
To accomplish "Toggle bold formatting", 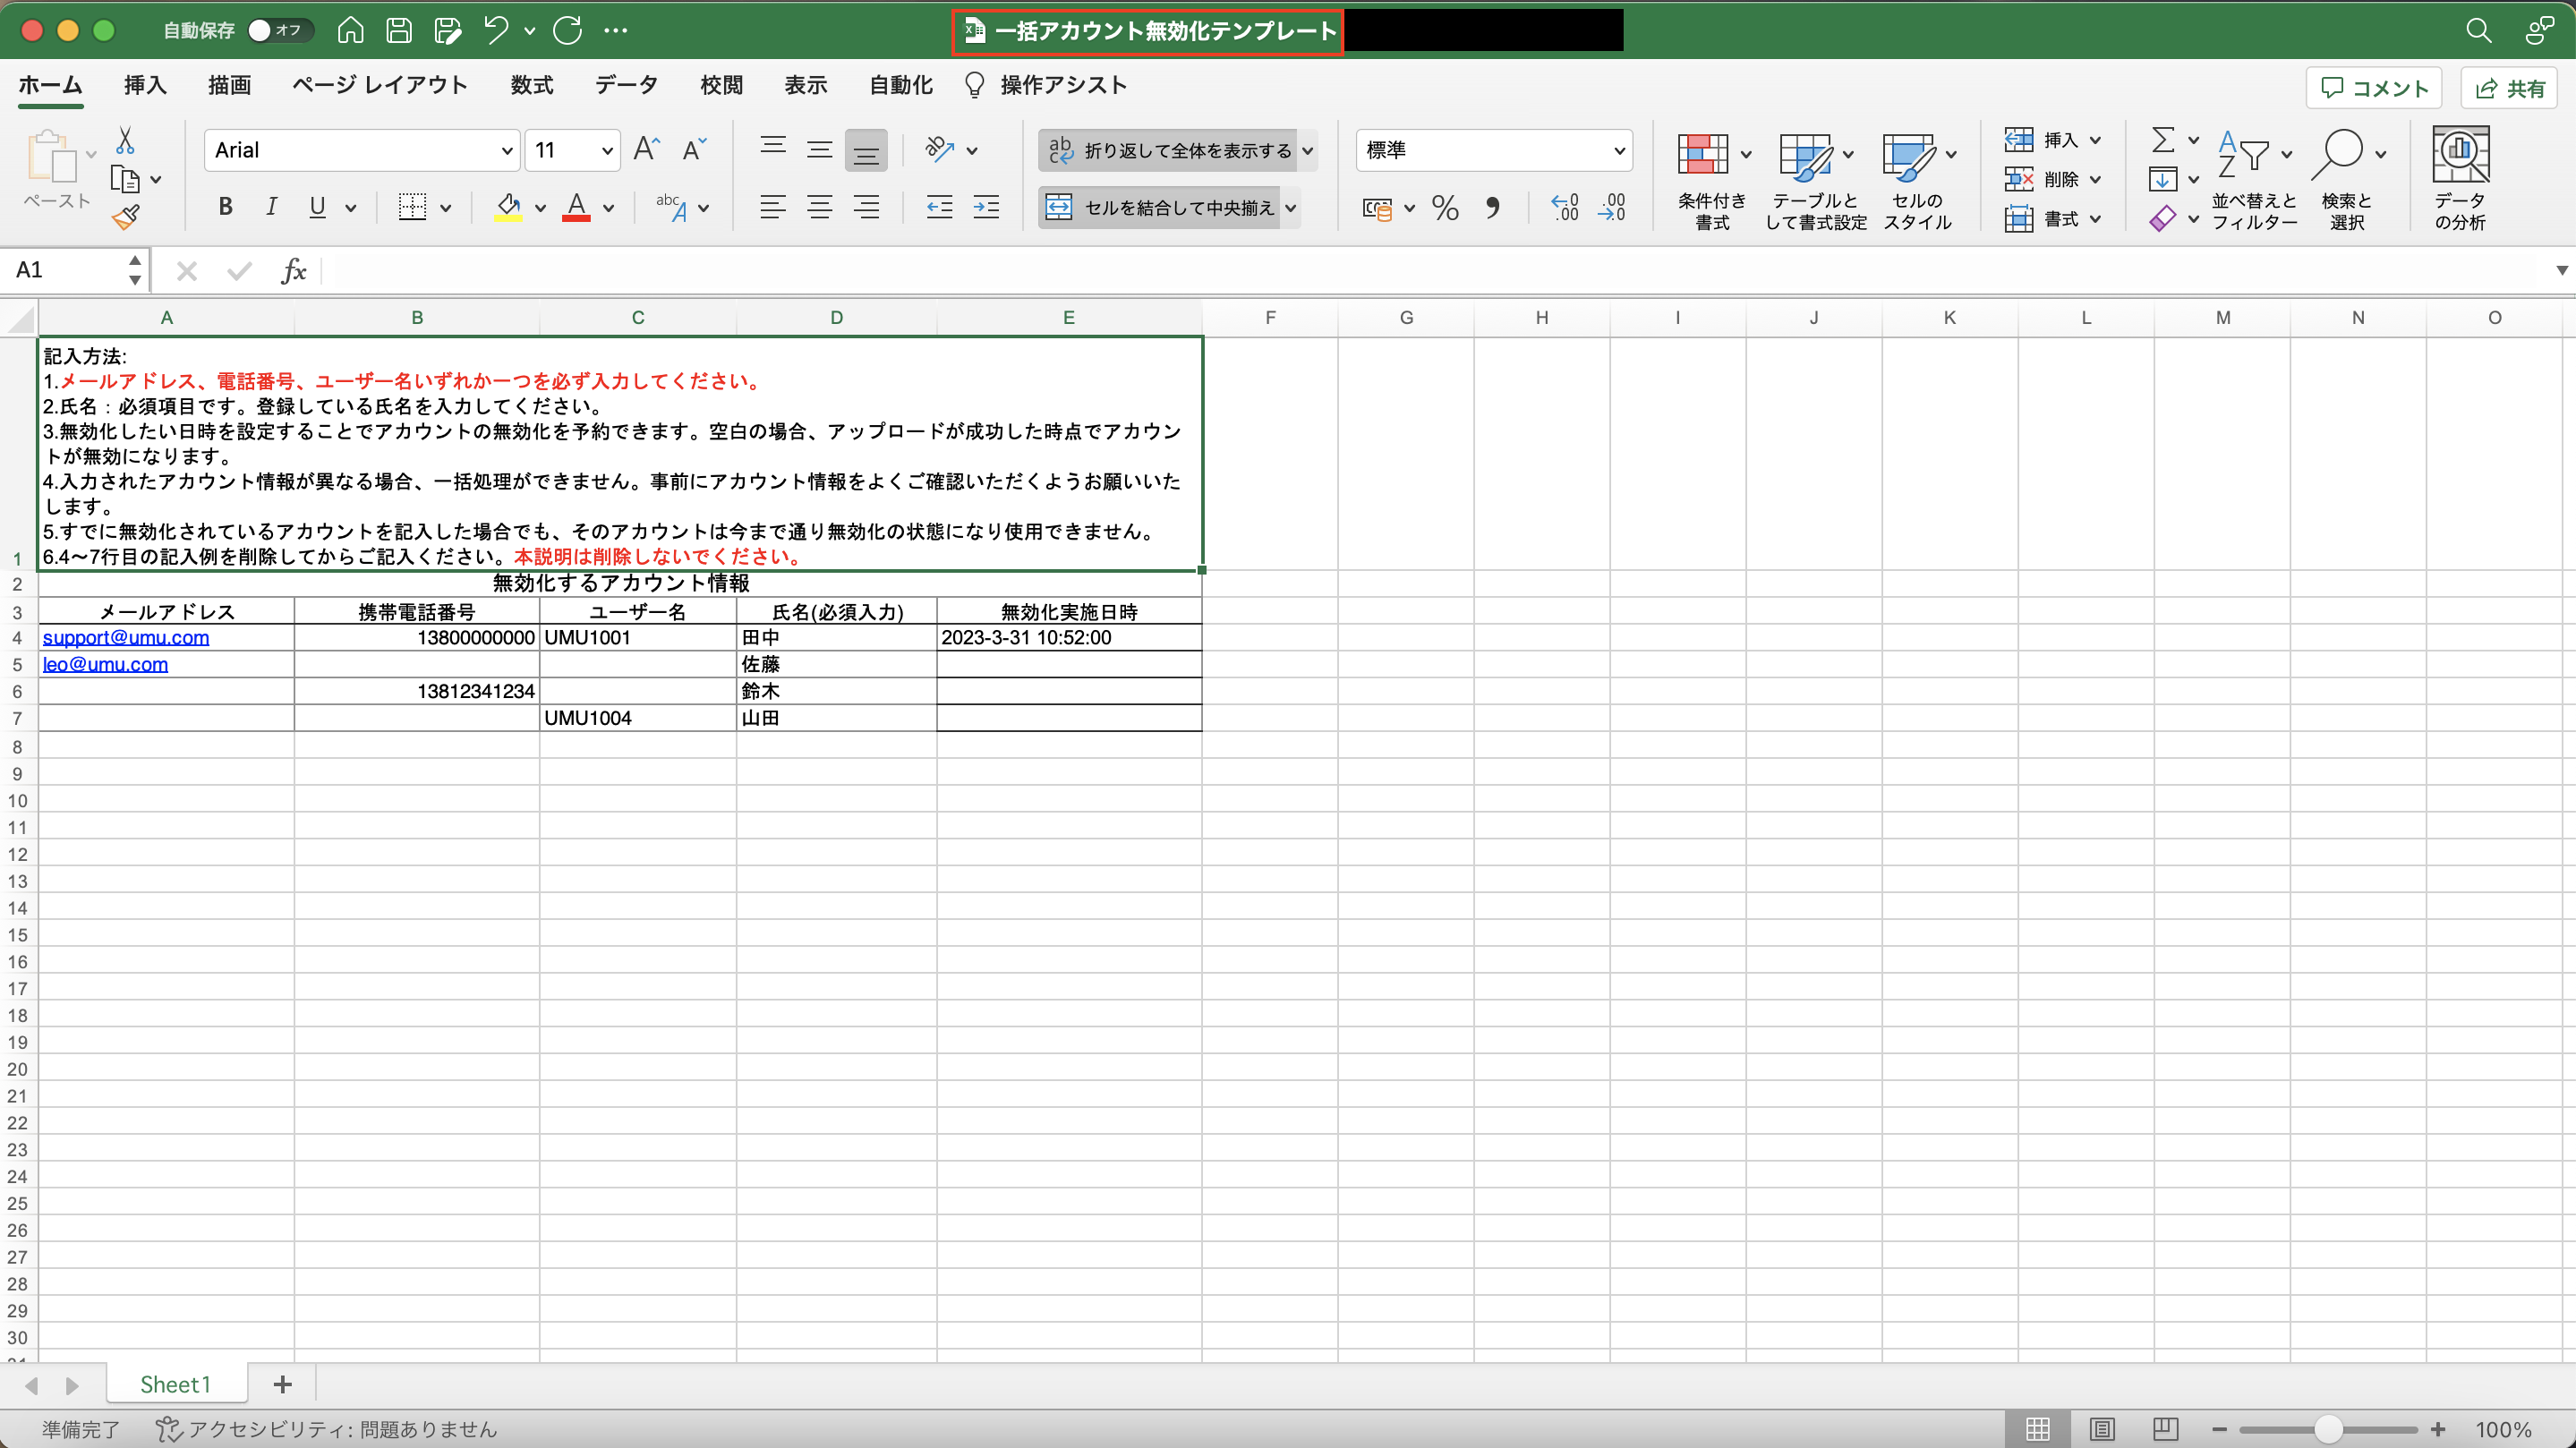I will [x=226, y=207].
